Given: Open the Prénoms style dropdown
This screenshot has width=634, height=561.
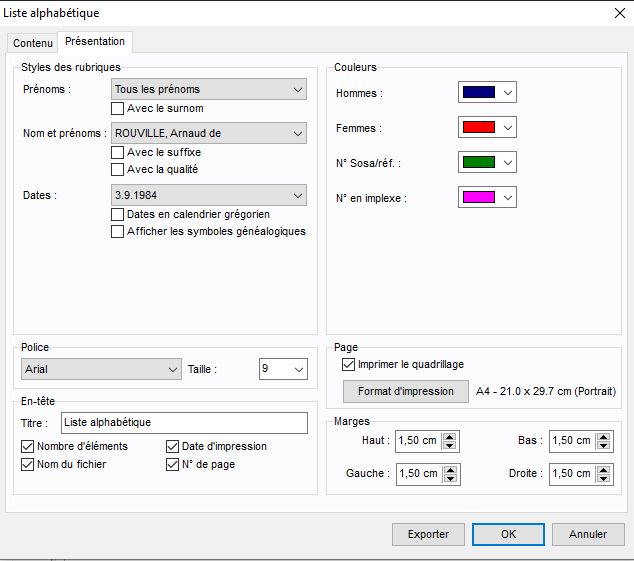Looking at the screenshot, I should point(209,90).
